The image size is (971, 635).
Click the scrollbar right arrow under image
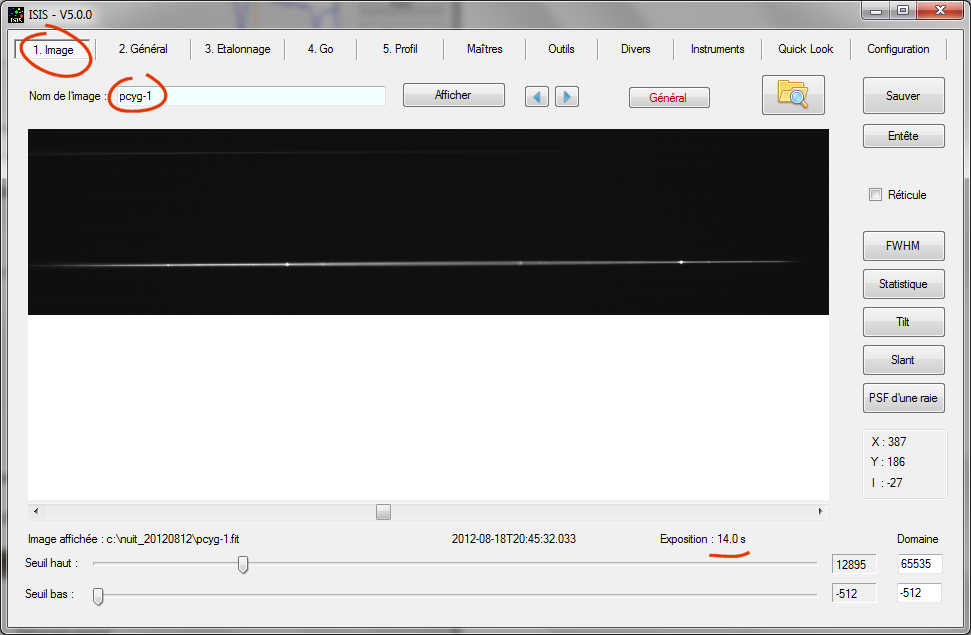tap(821, 512)
